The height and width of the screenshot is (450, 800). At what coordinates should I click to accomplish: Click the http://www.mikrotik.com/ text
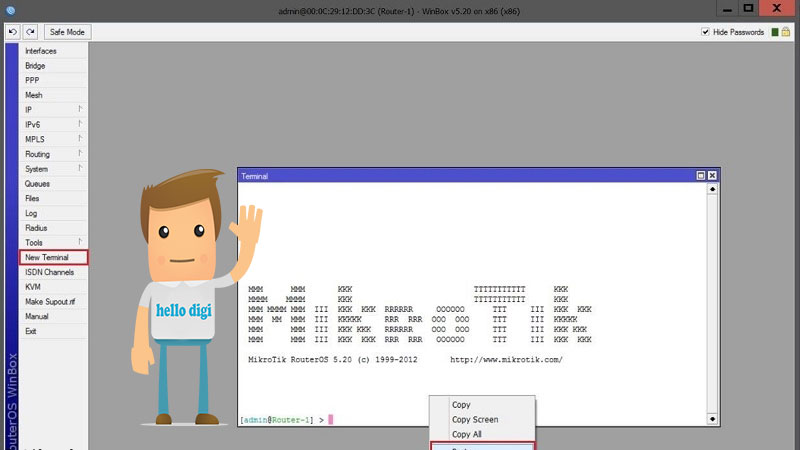(506, 359)
